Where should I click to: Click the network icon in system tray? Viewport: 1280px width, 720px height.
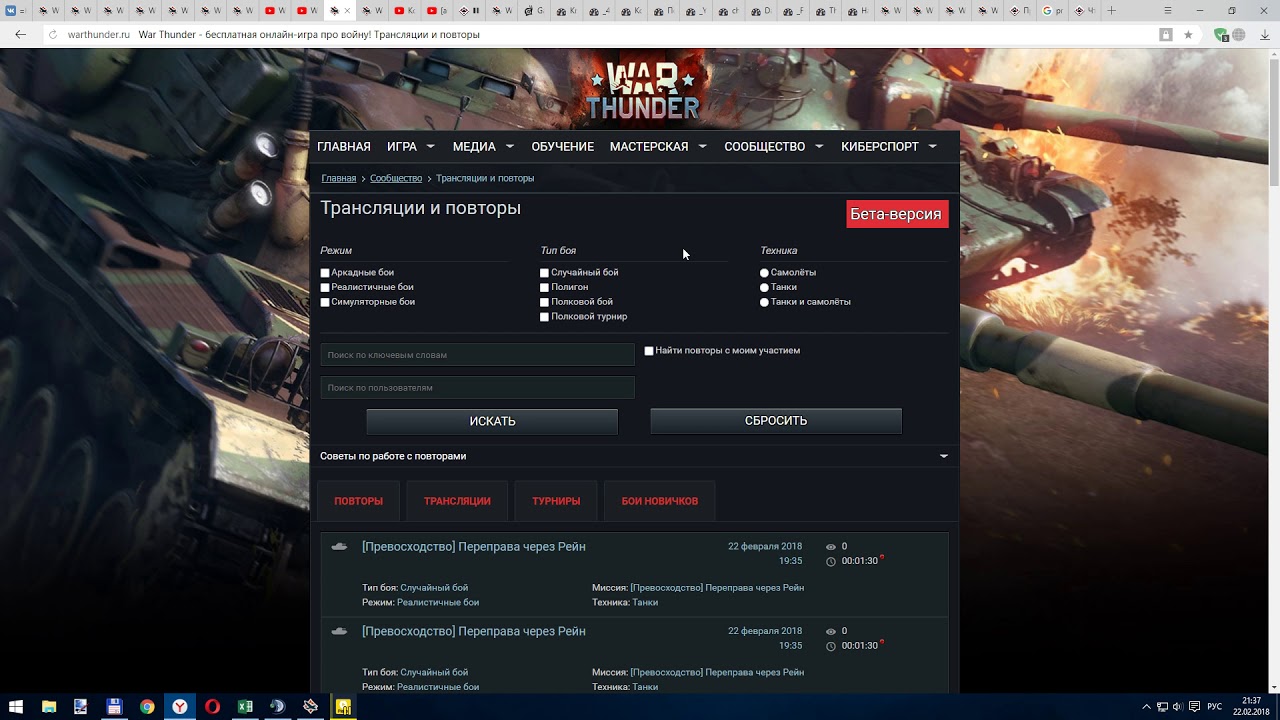[1162, 706]
